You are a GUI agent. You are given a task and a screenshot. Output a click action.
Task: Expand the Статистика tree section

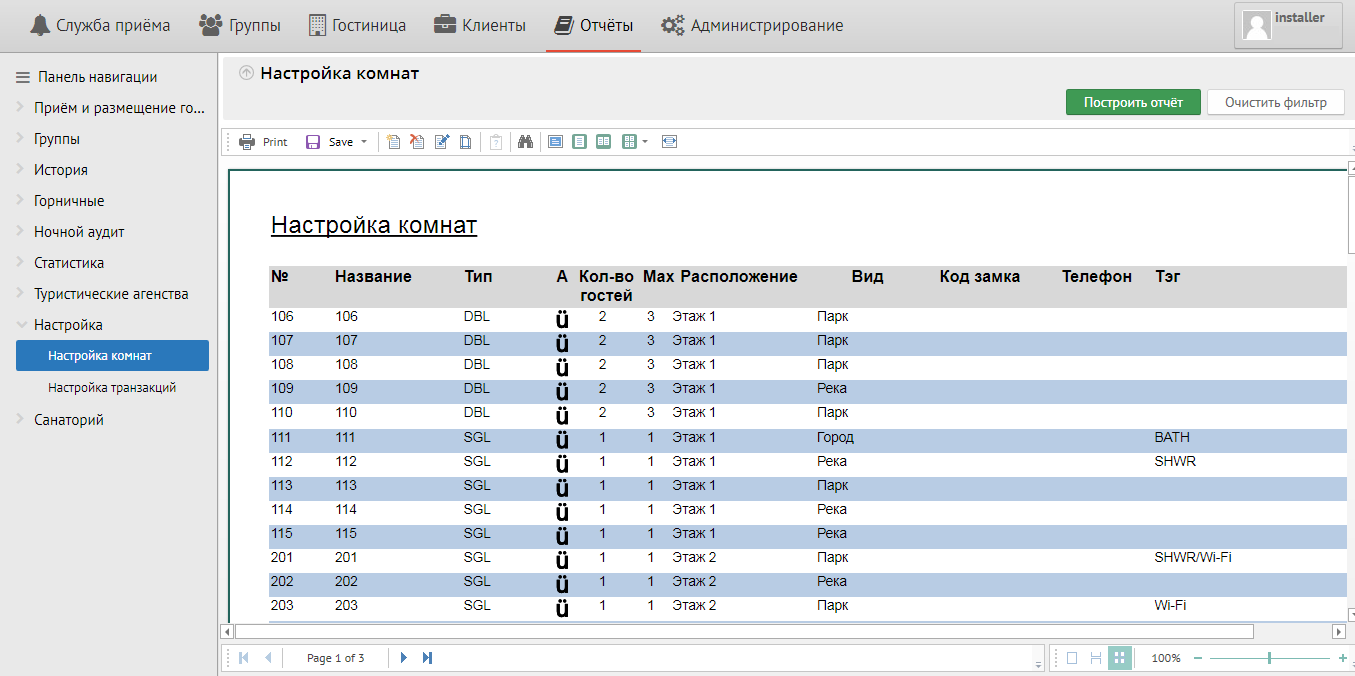tap(69, 263)
